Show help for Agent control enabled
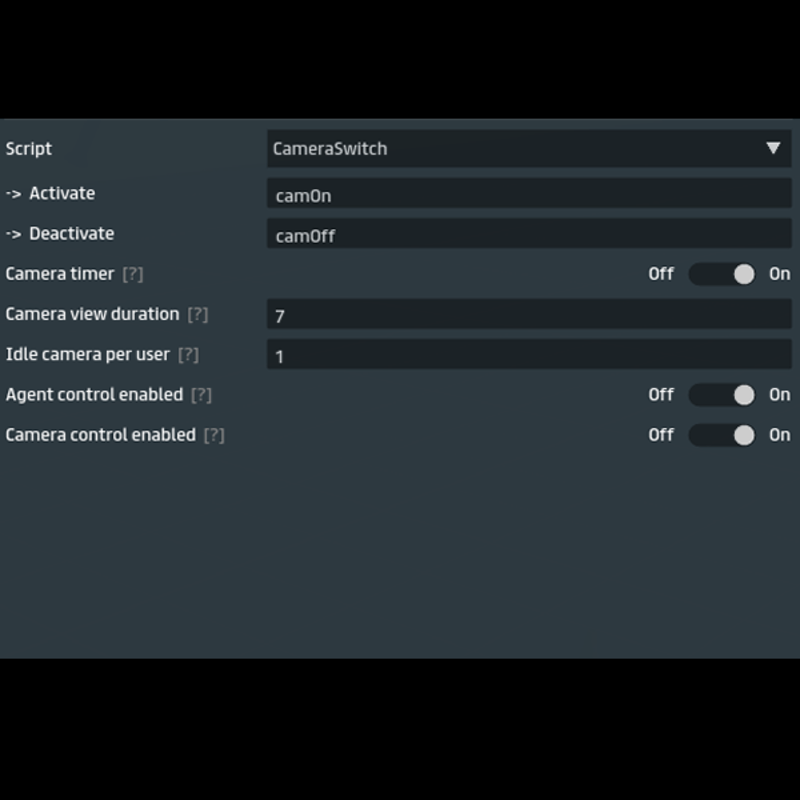This screenshot has width=800, height=800. point(201,395)
